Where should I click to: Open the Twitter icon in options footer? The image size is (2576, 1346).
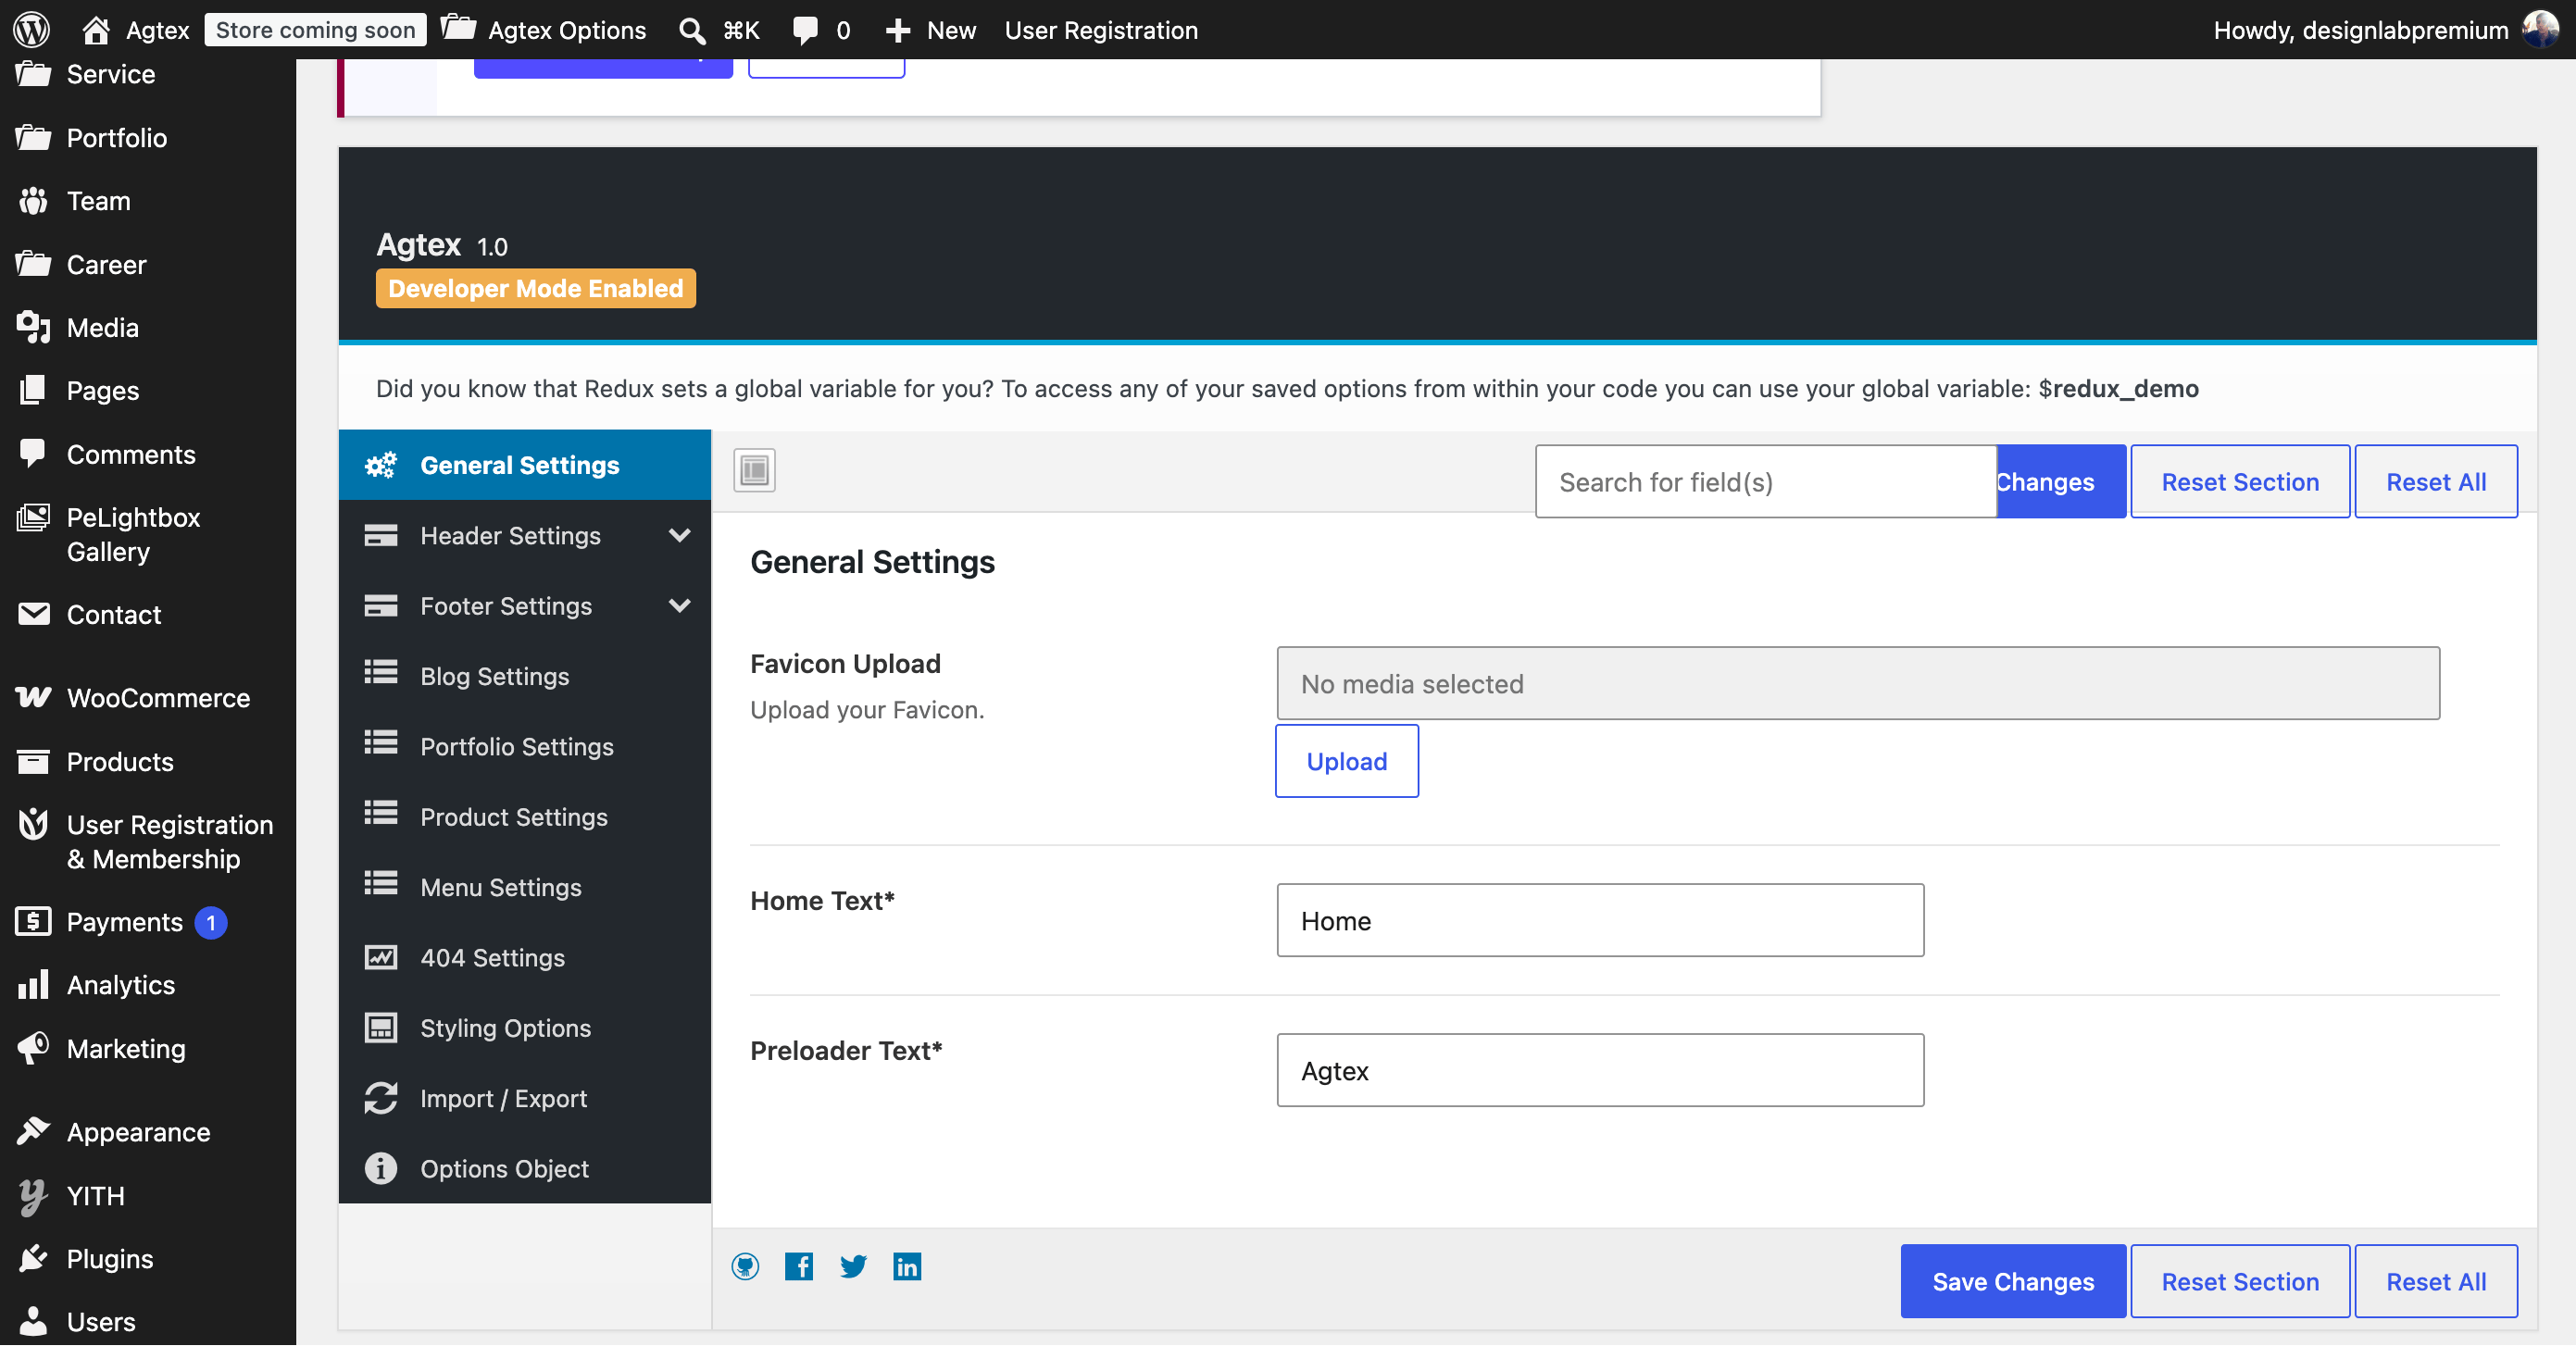point(853,1267)
